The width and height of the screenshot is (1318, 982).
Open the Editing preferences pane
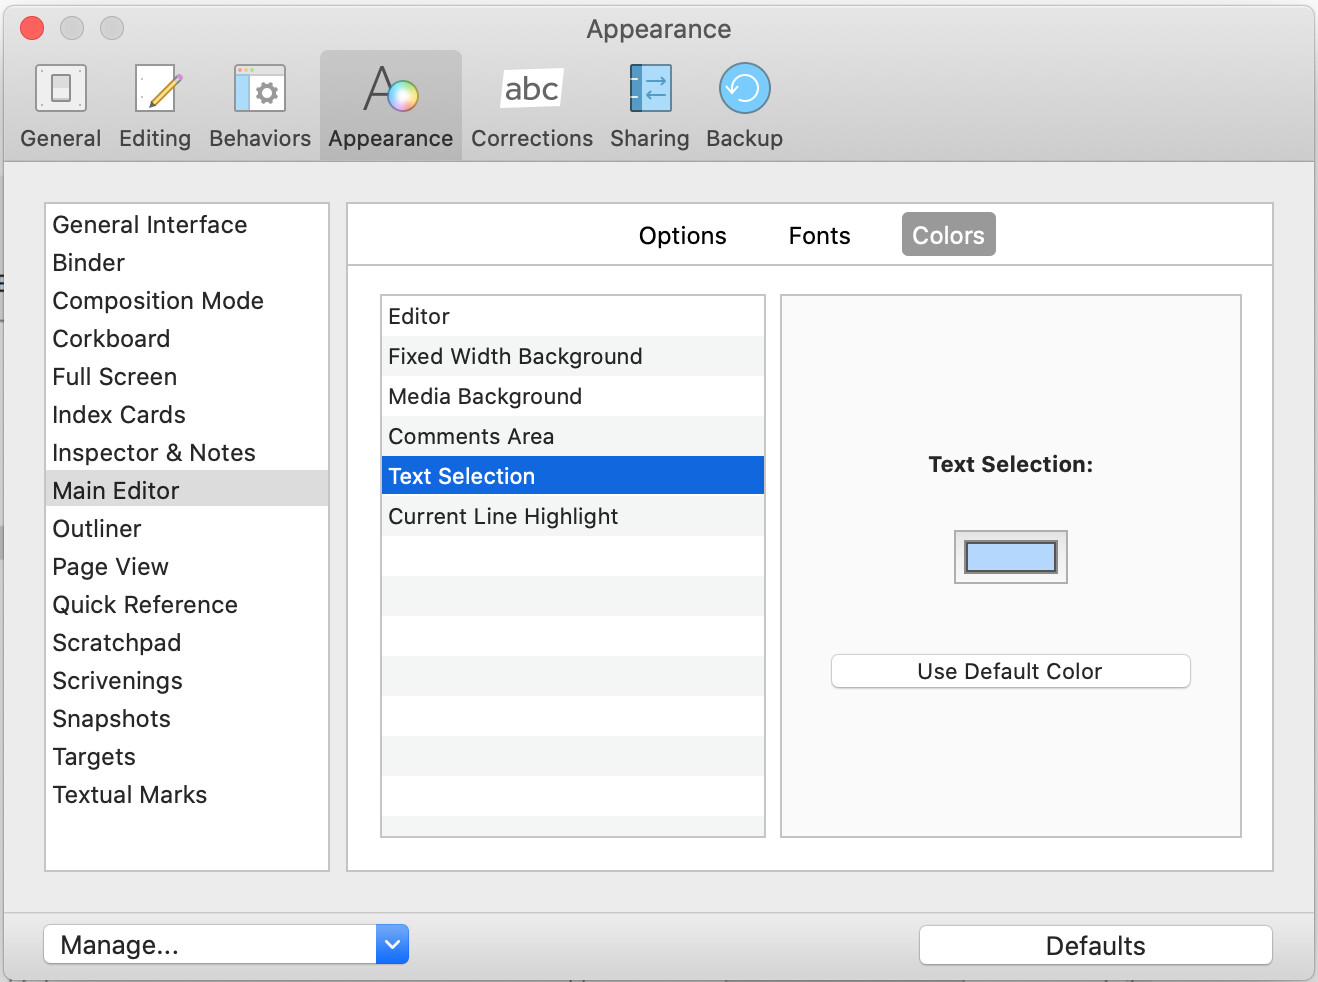point(155,105)
